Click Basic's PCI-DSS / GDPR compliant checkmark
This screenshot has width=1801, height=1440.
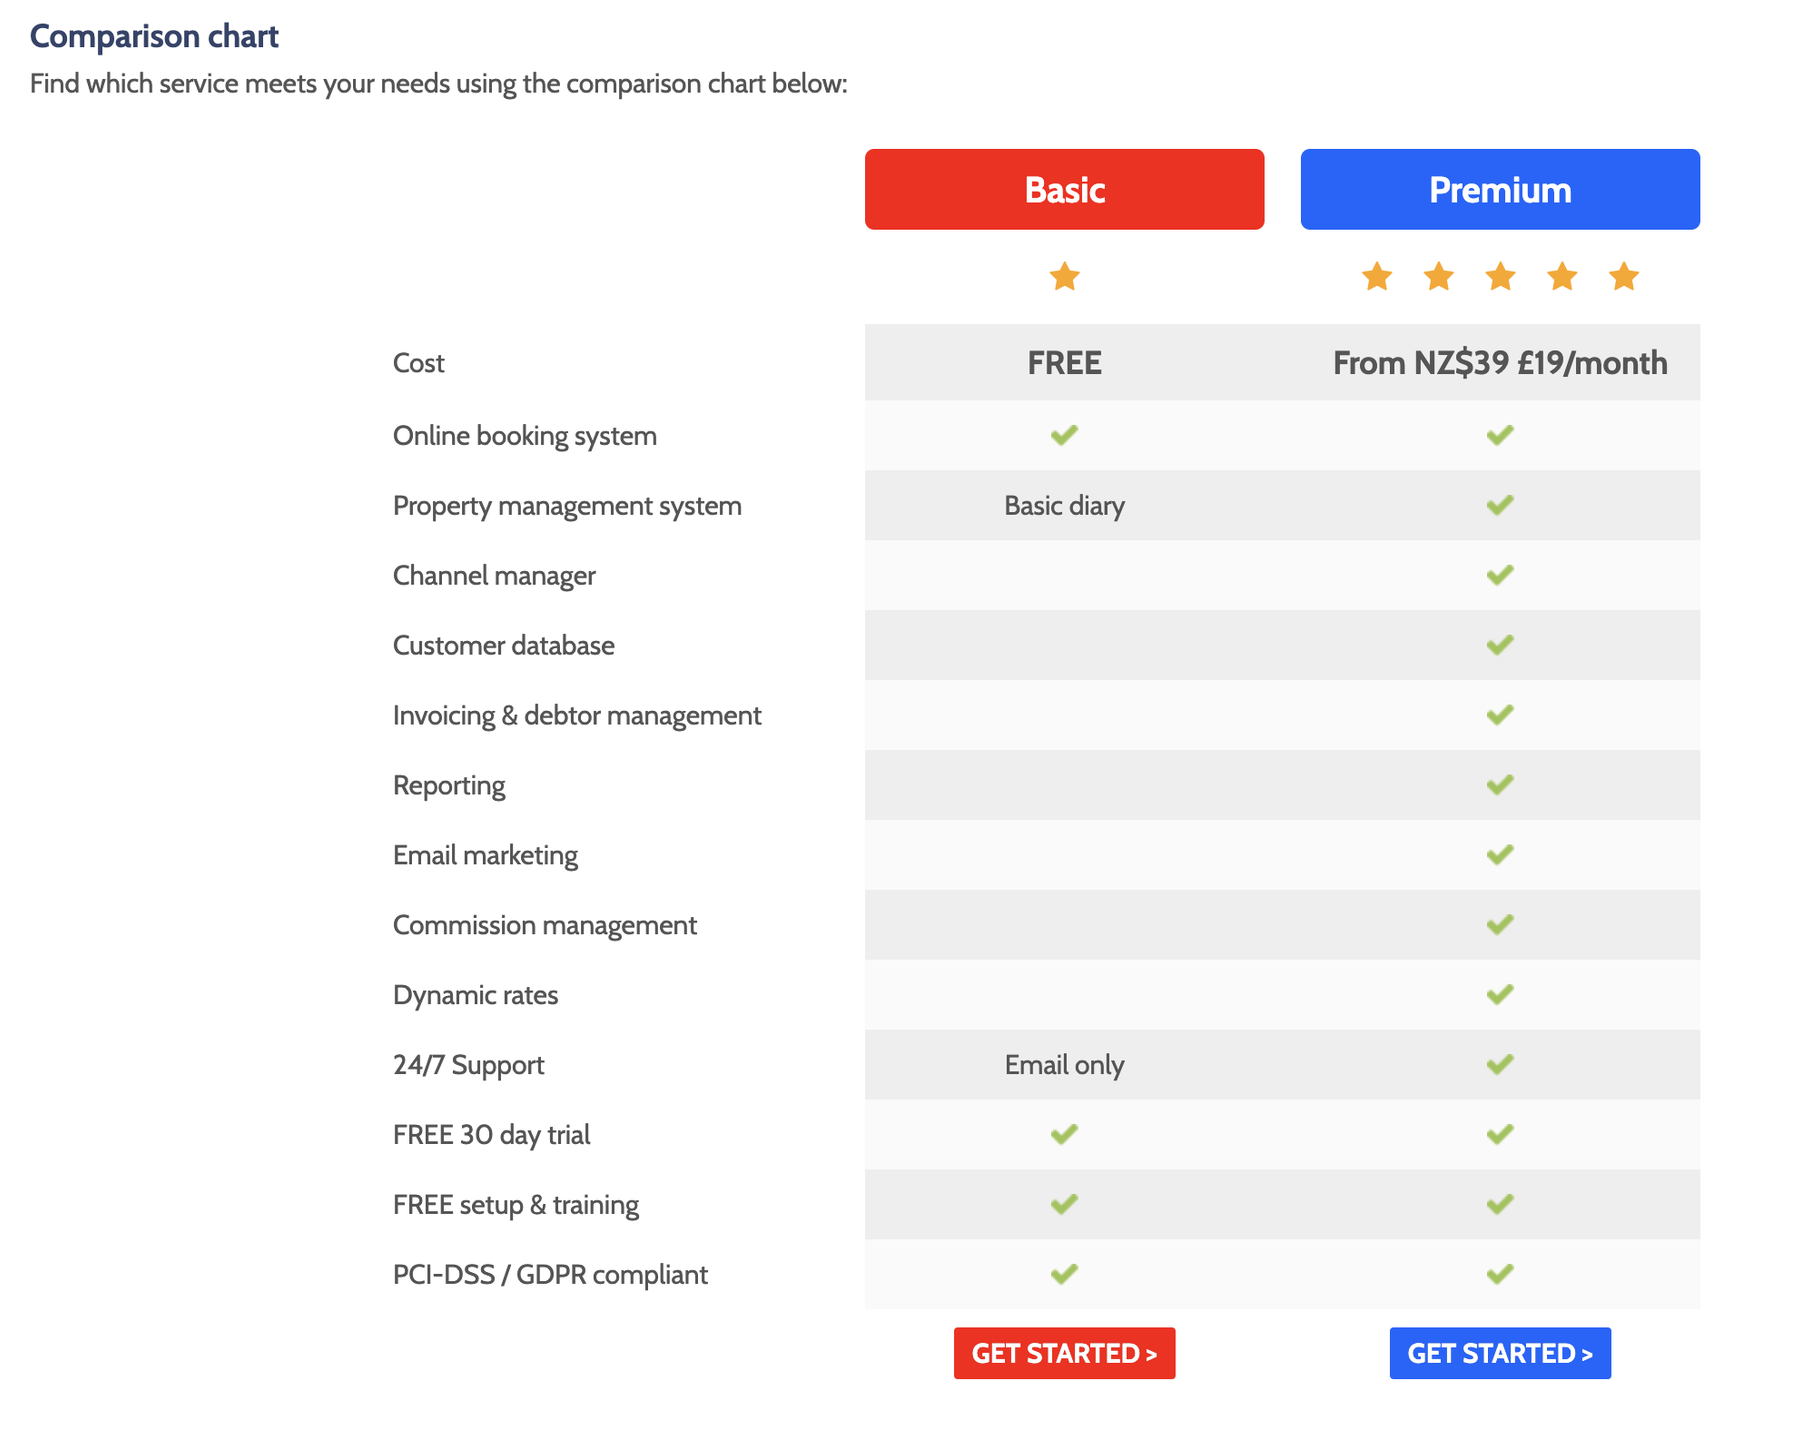1064,1274
